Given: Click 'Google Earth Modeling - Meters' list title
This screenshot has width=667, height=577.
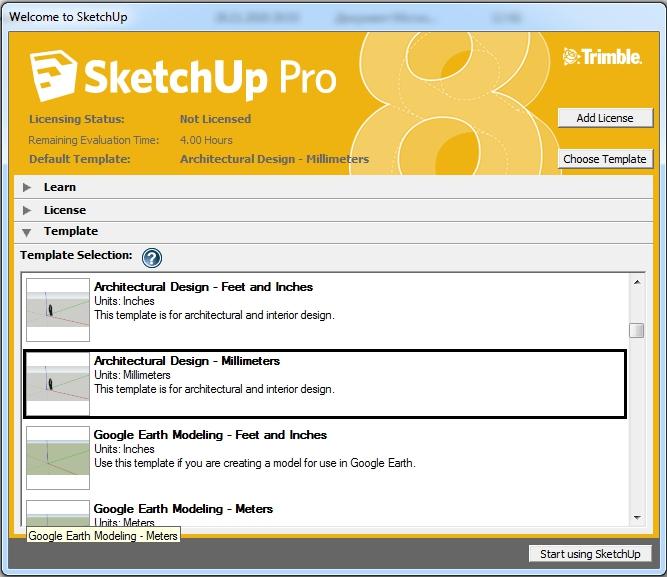Looking at the screenshot, I should (183, 509).
